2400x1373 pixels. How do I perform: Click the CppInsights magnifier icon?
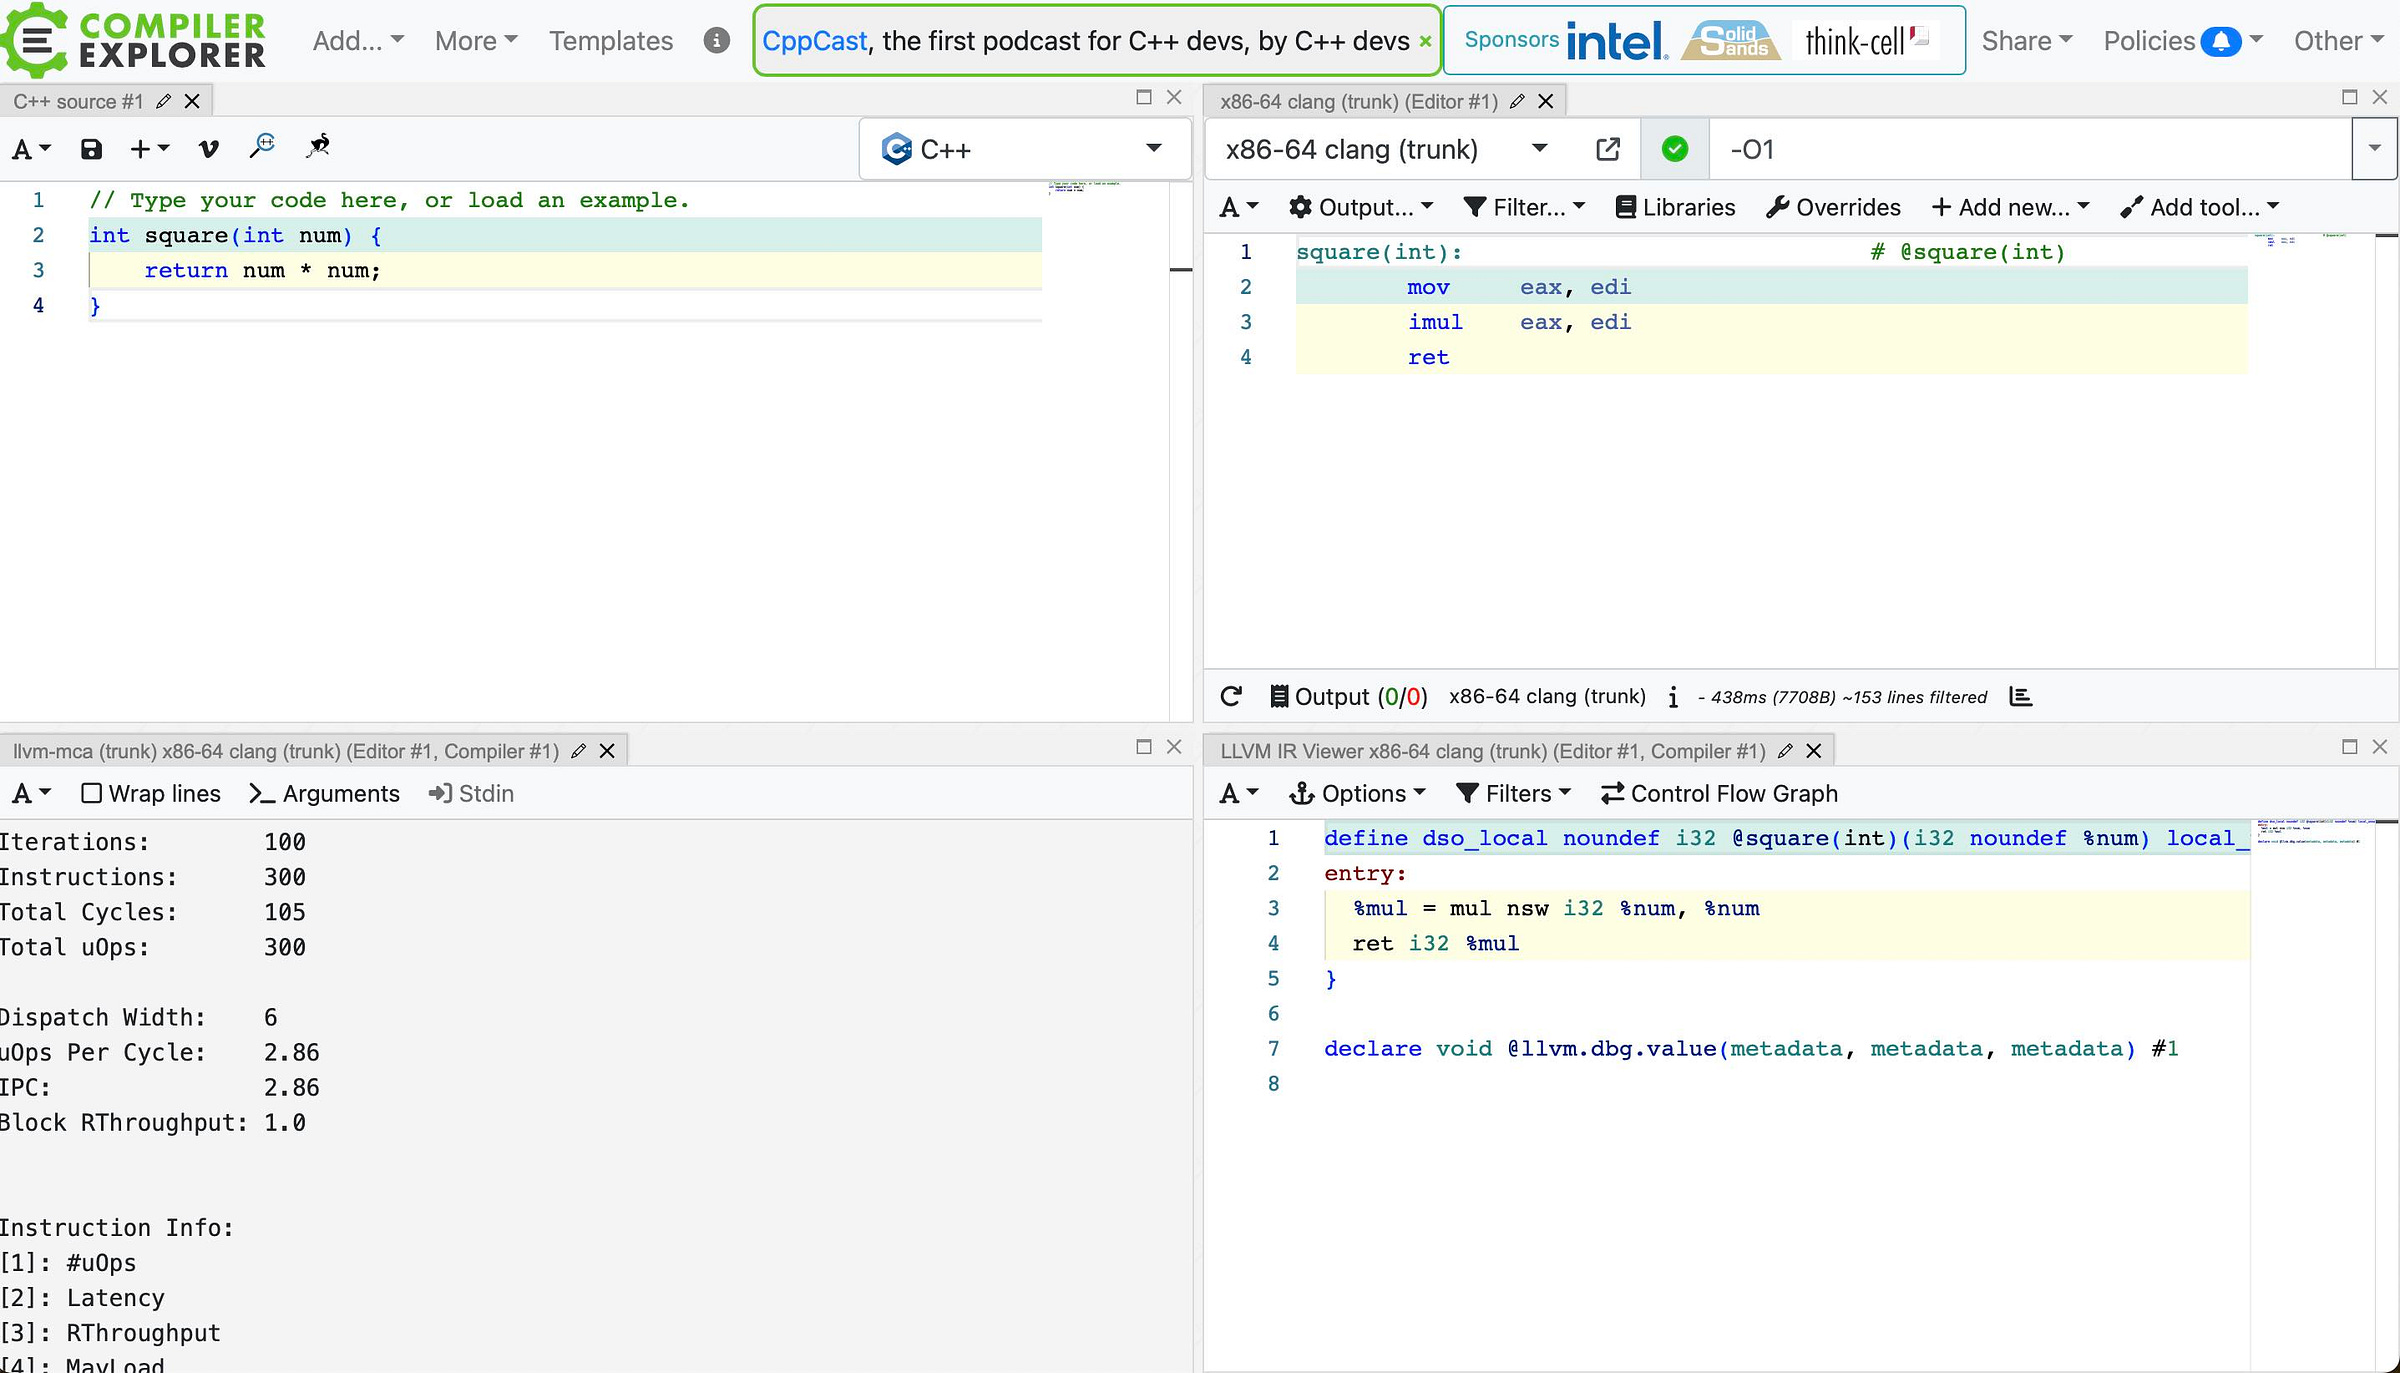pos(262,146)
